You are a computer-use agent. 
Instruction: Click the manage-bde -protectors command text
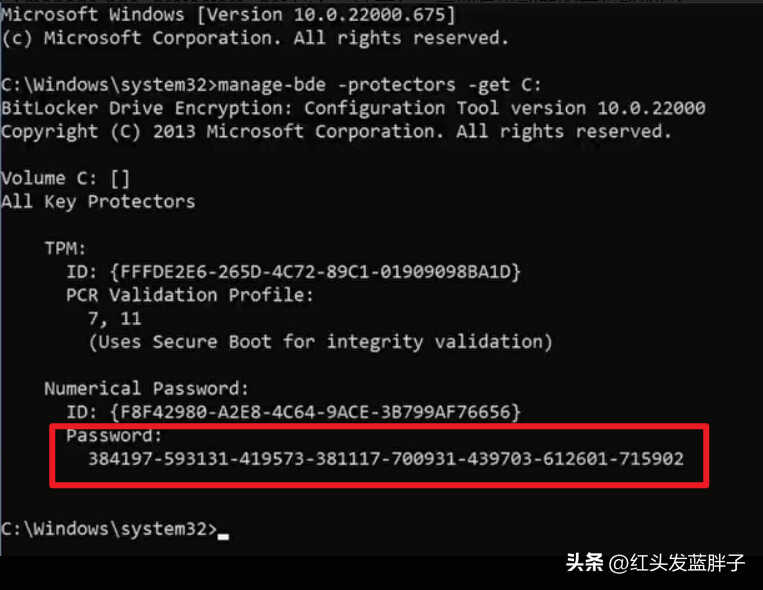click(380, 85)
